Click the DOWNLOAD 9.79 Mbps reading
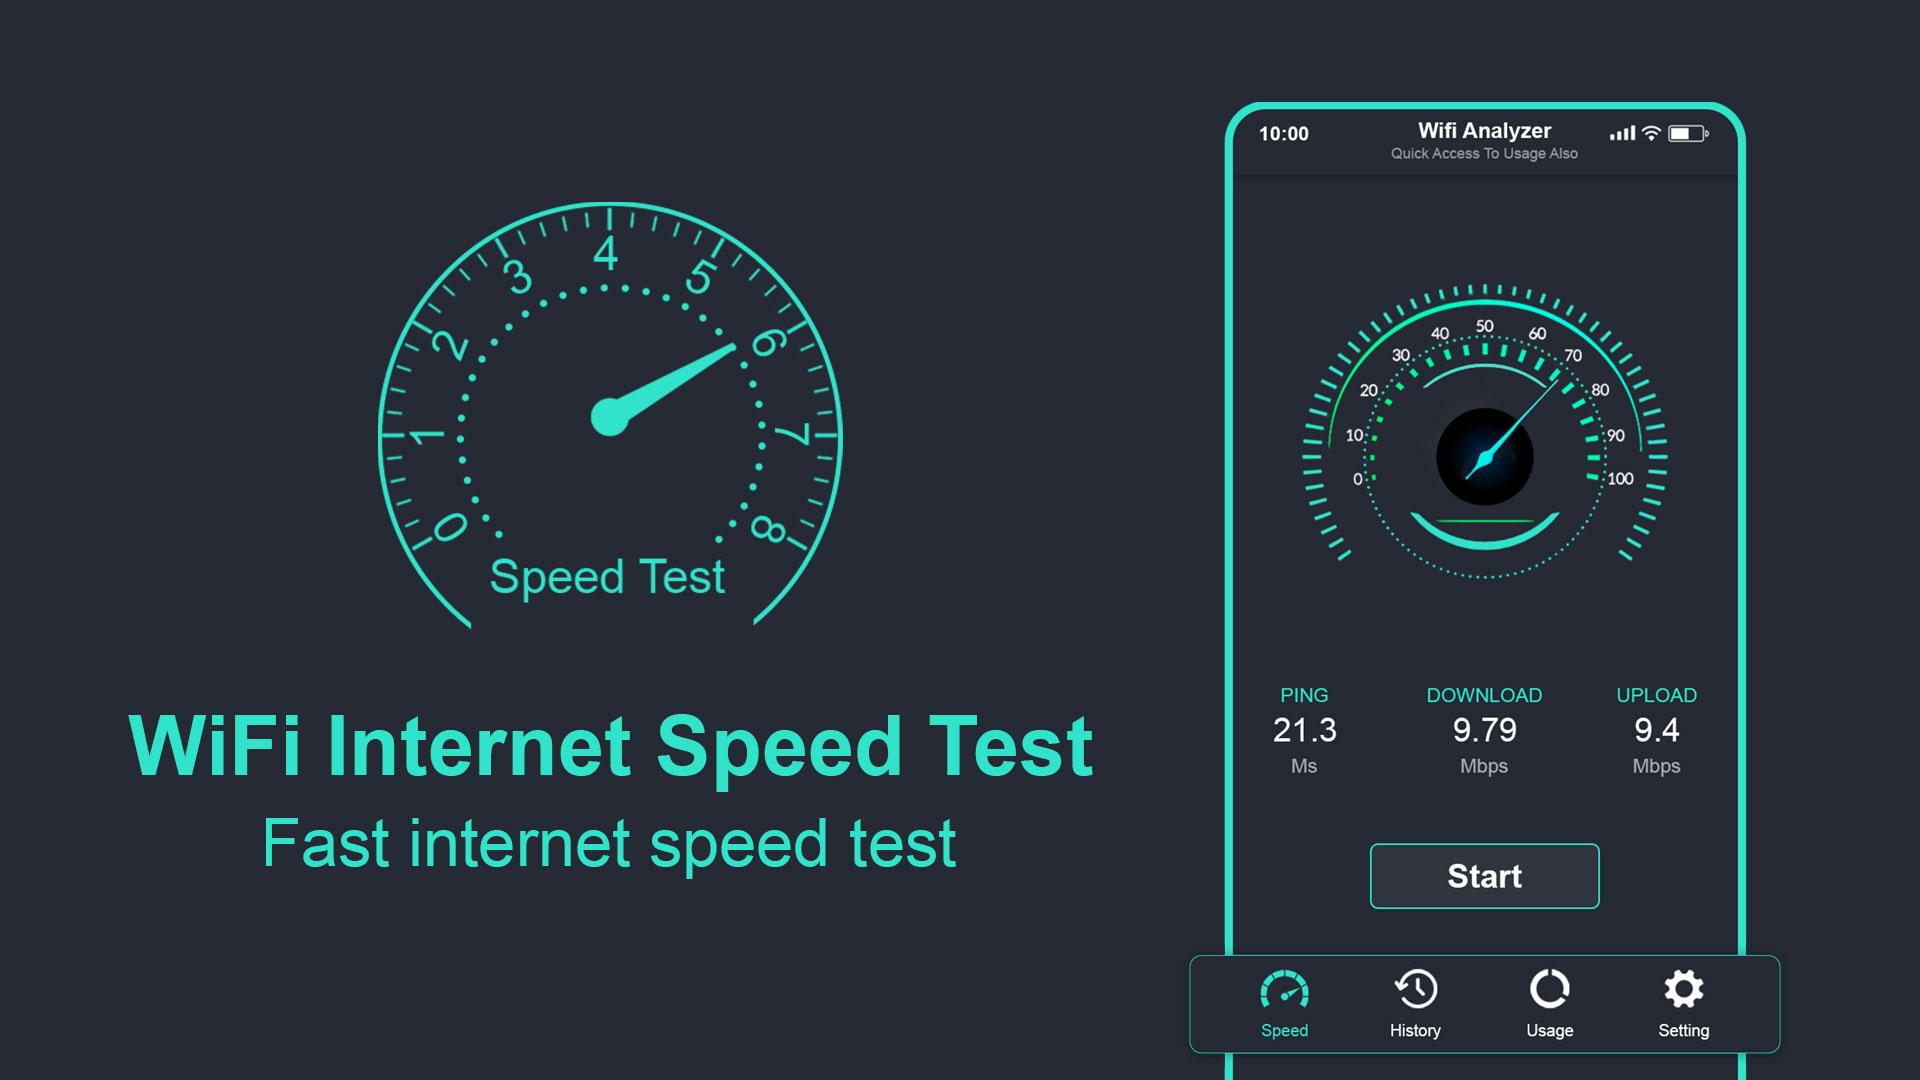Viewport: 1920px width, 1080px height. click(x=1484, y=730)
